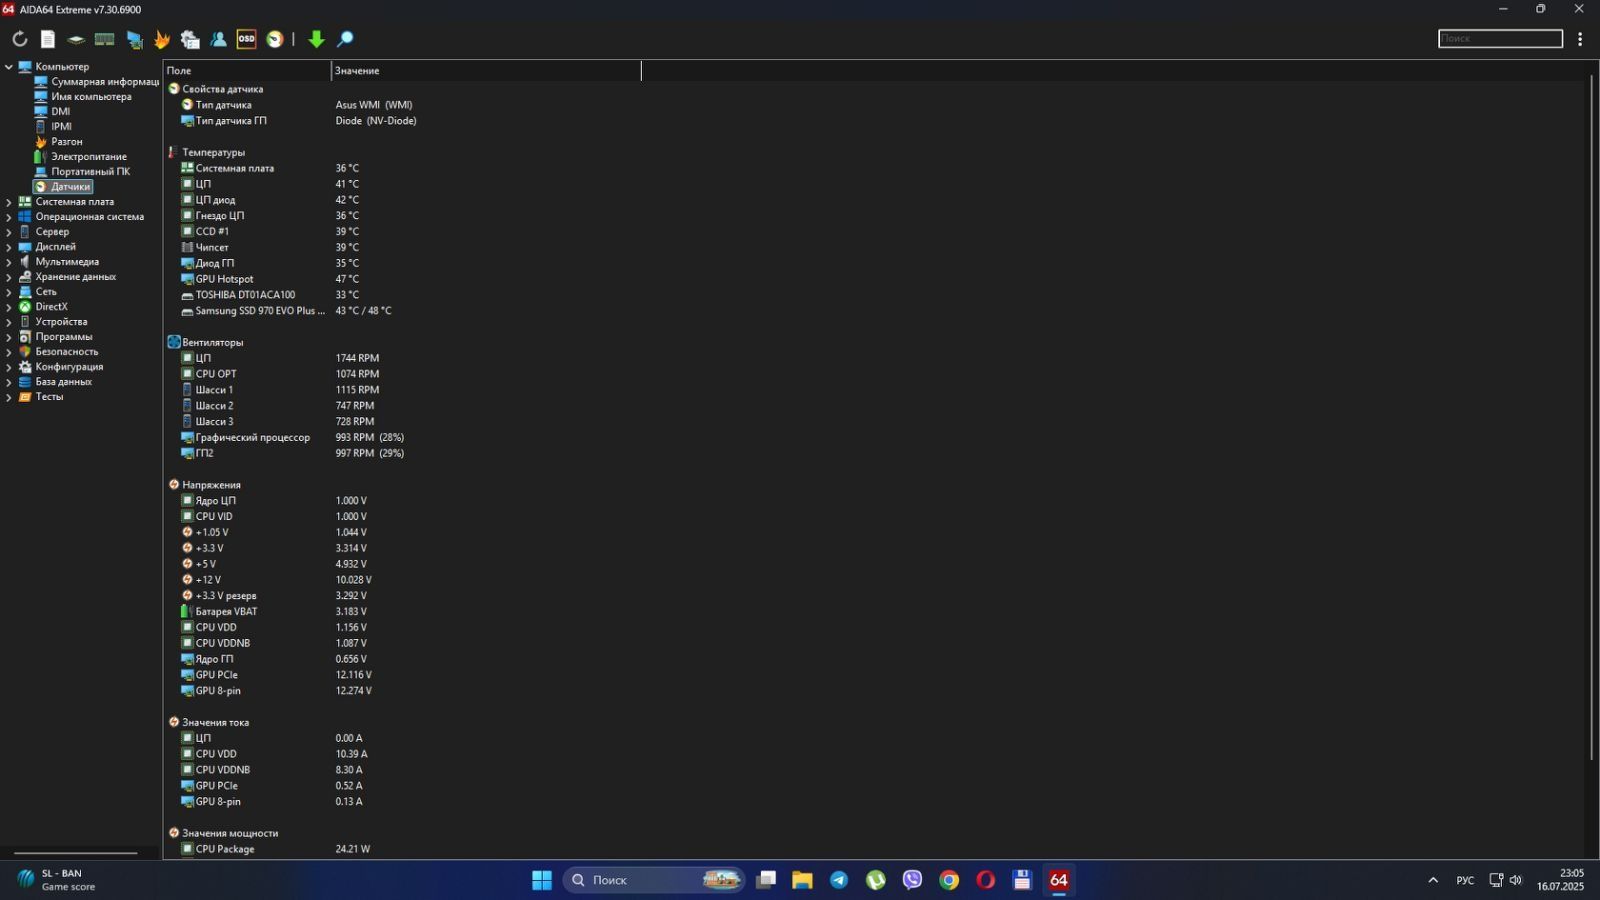
Task: Click the green download arrow icon
Action: [x=316, y=39]
